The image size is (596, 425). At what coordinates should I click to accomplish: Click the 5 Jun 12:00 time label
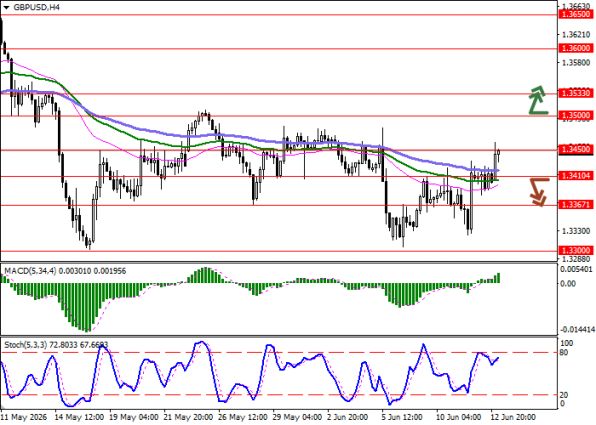point(403,417)
